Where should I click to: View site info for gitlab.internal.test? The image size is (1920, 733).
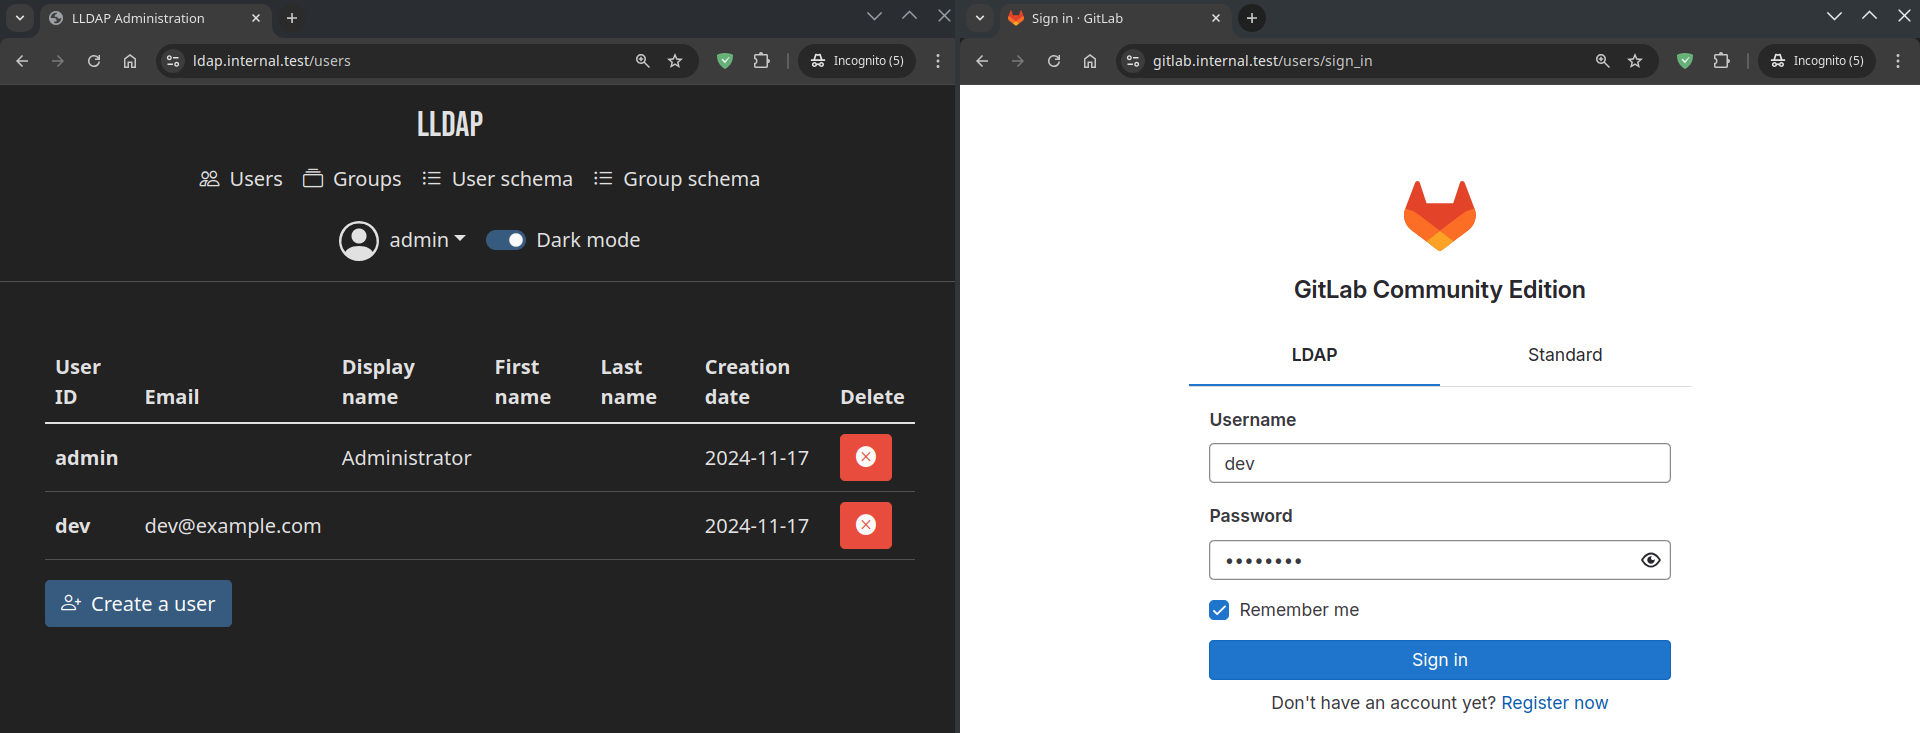(x=1133, y=61)
